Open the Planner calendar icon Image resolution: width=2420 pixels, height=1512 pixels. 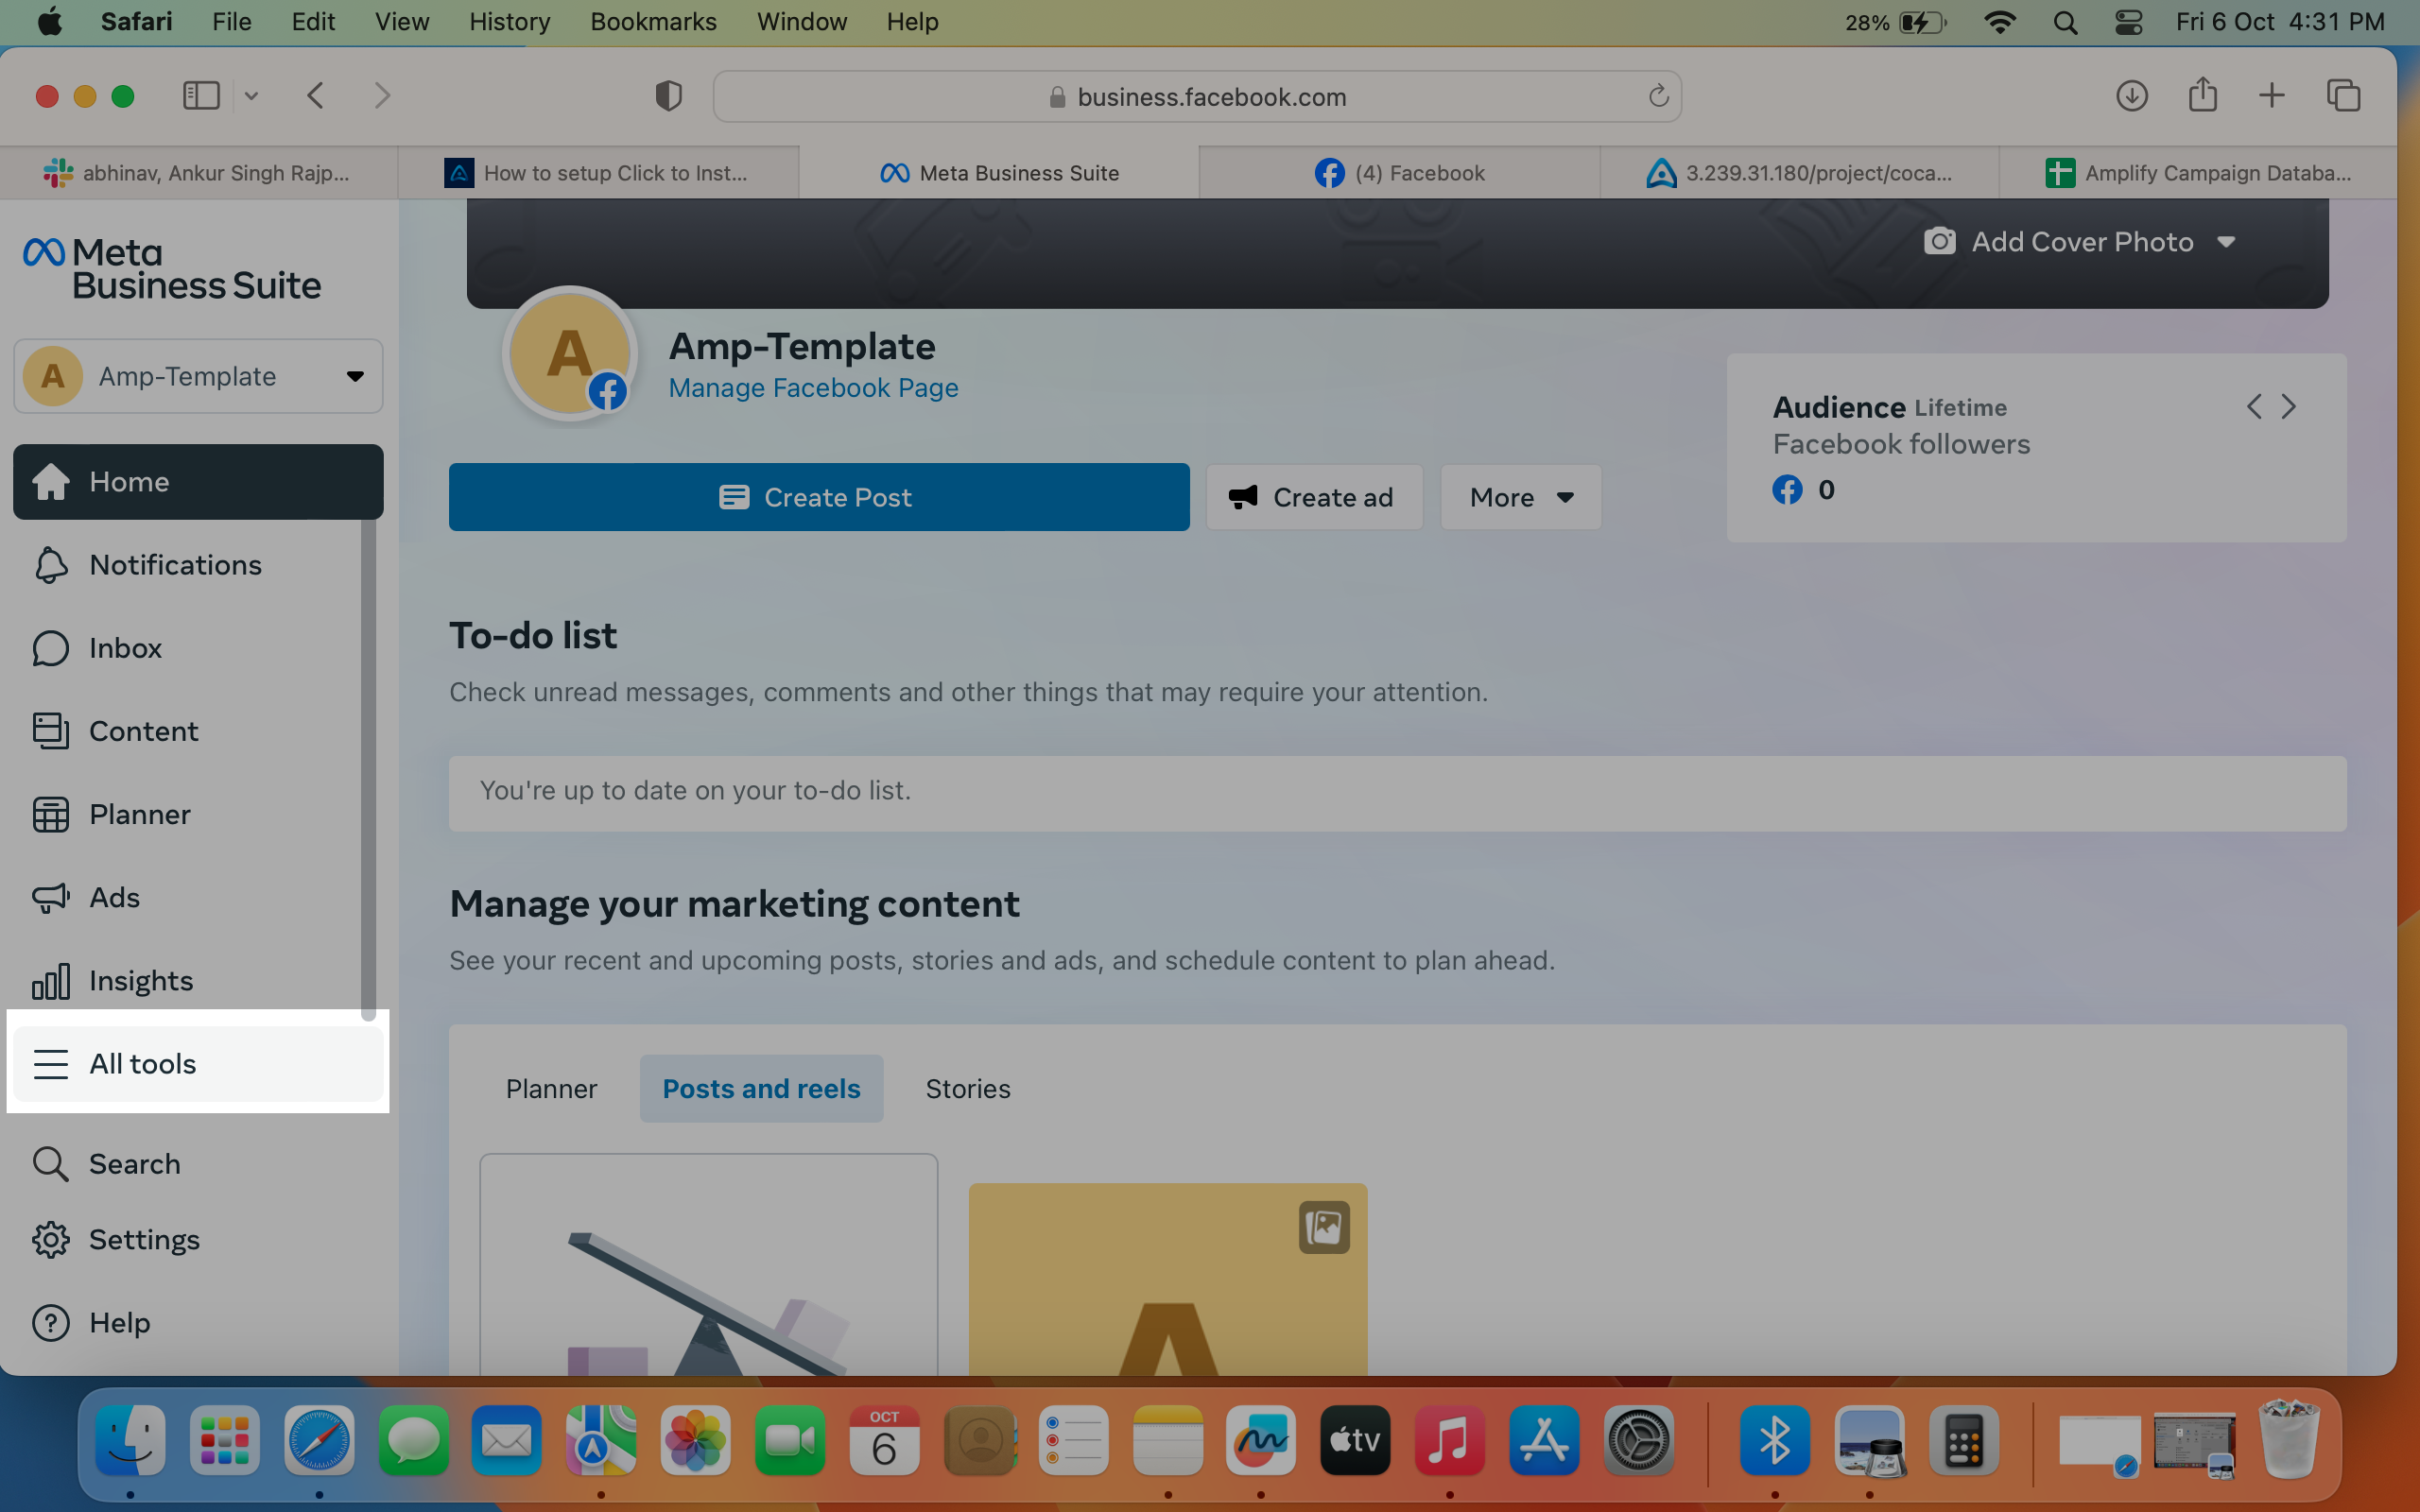point(50,814)
